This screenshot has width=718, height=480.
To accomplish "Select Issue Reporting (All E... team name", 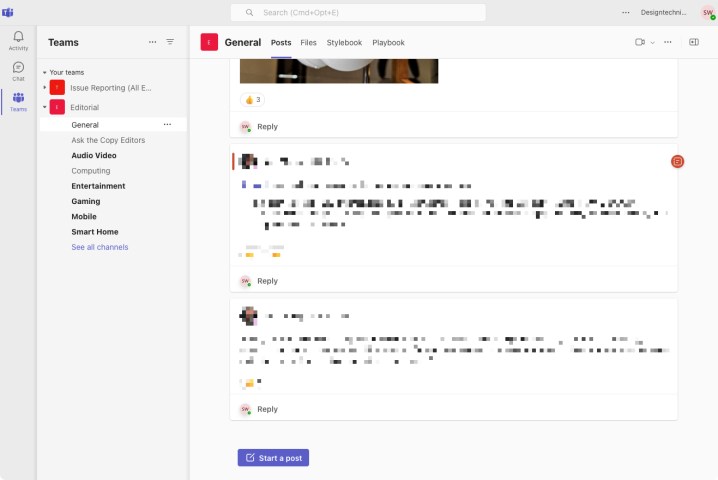I will click(x=111, y=87).
